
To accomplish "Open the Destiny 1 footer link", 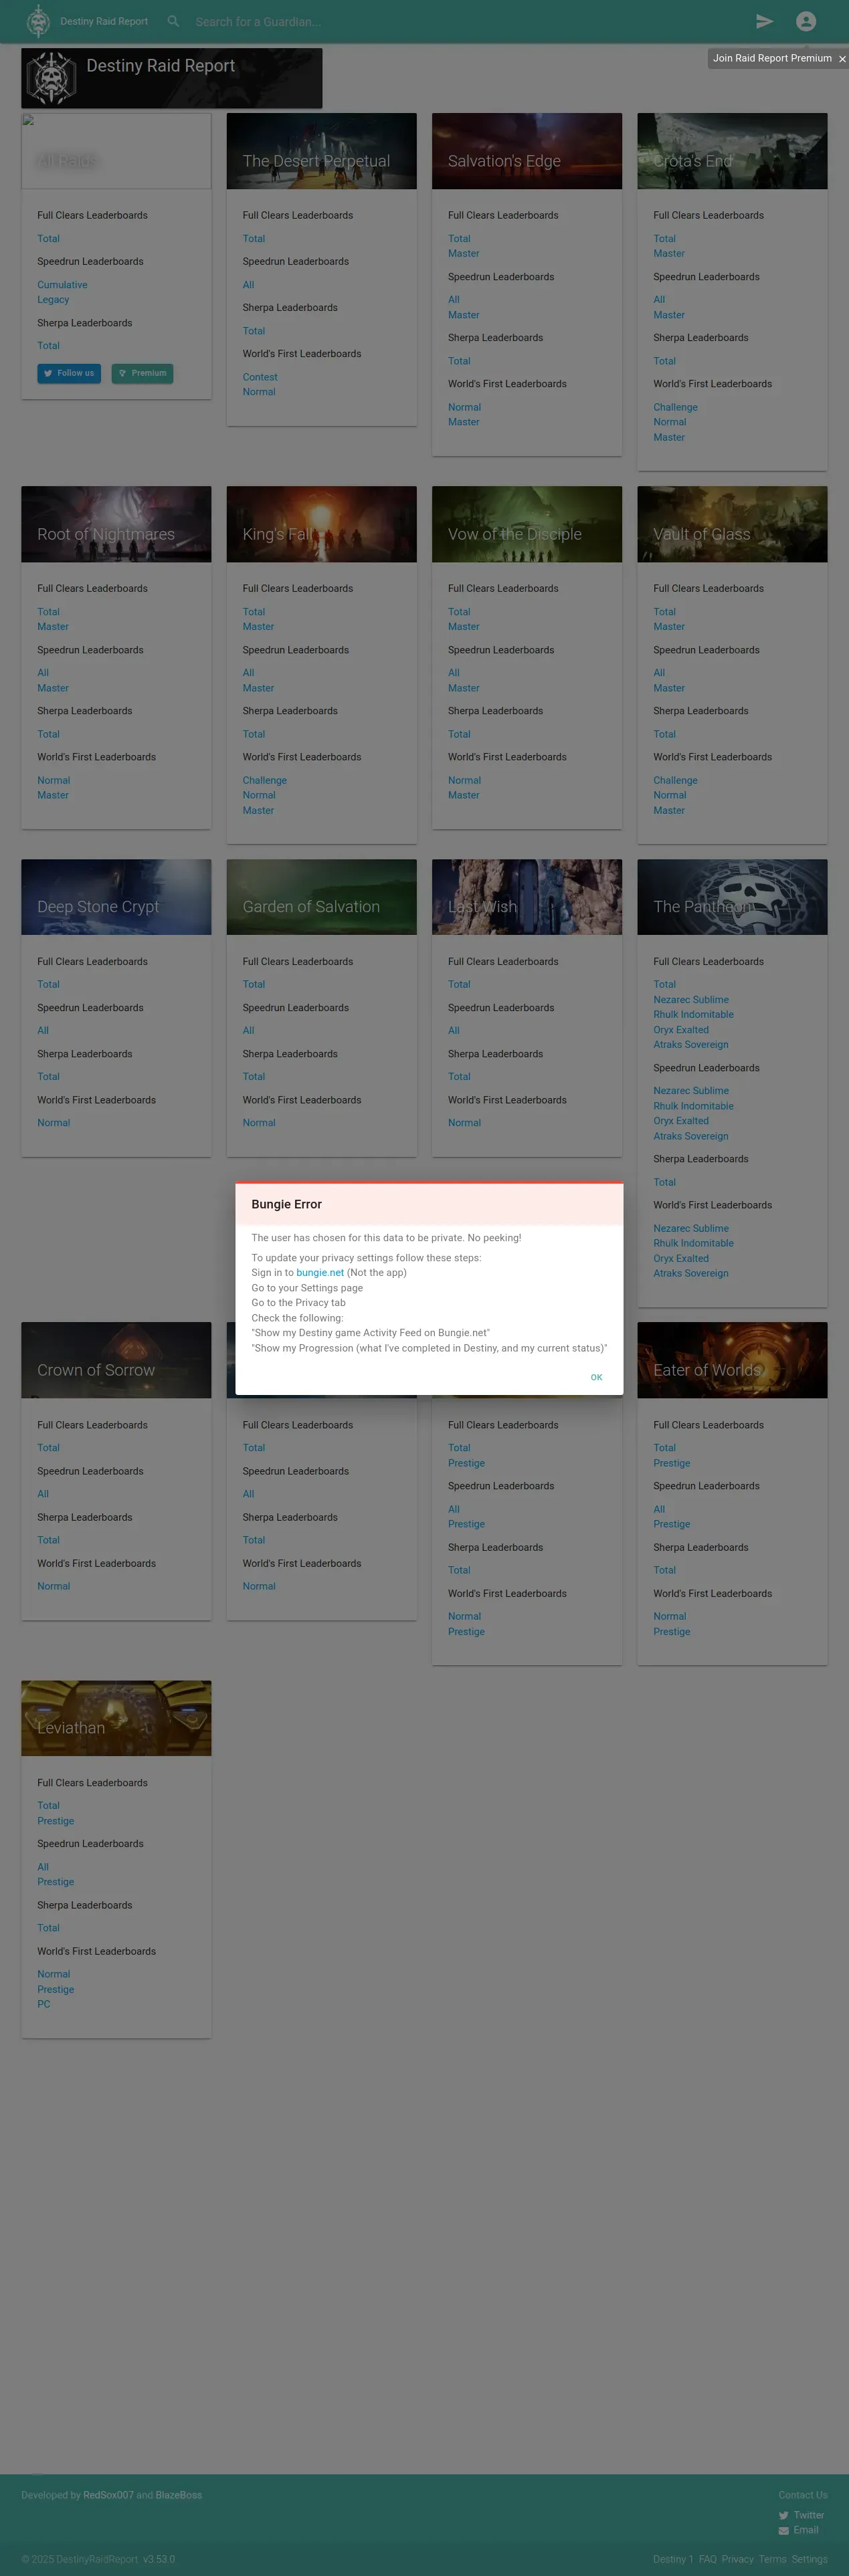I will tap(673, 2560).
